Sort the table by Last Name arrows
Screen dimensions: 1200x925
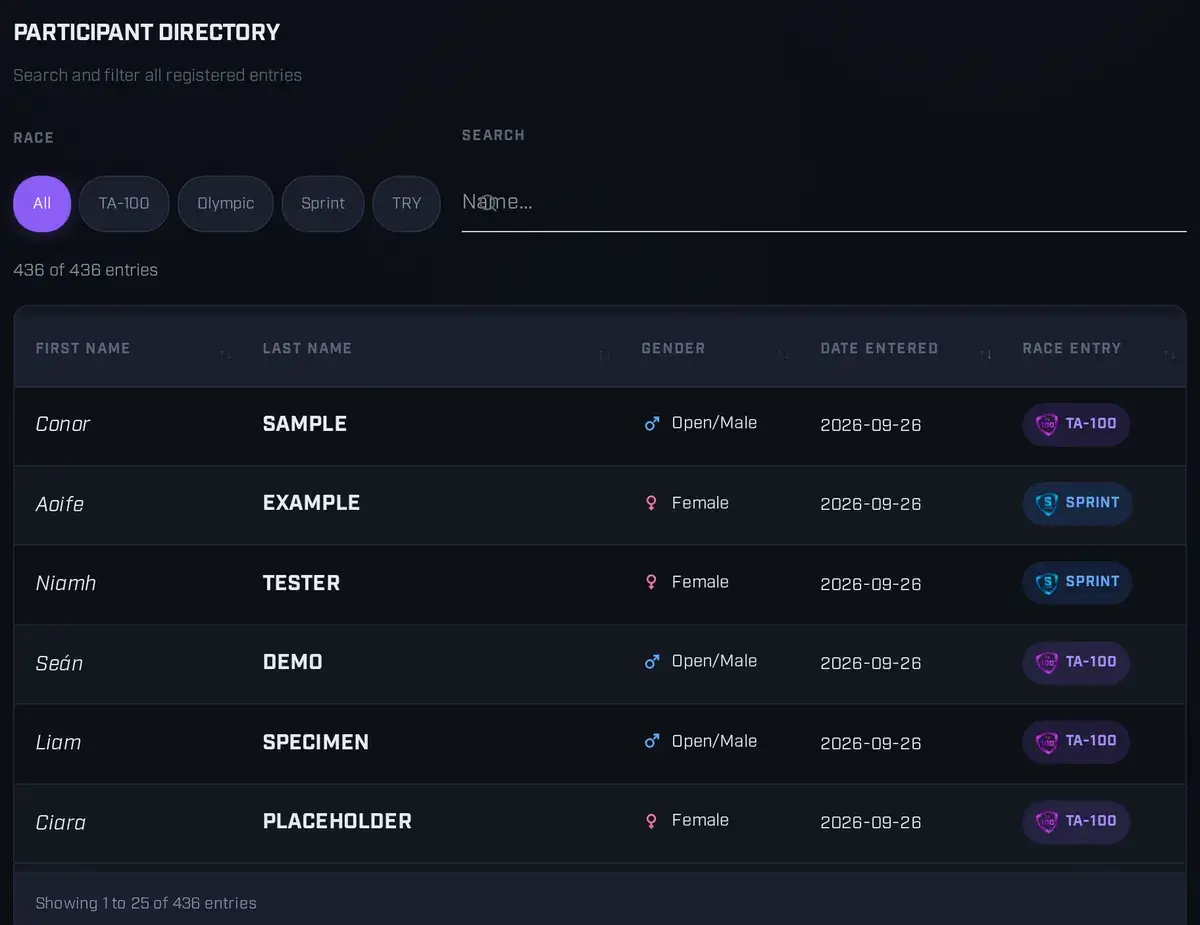click(604, 355)
